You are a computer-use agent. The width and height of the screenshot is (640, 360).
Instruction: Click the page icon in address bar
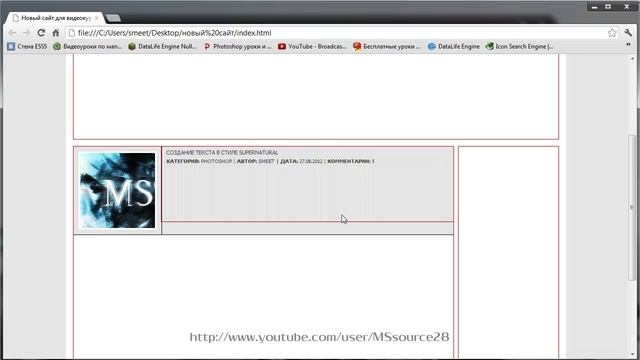pos(72,33)
